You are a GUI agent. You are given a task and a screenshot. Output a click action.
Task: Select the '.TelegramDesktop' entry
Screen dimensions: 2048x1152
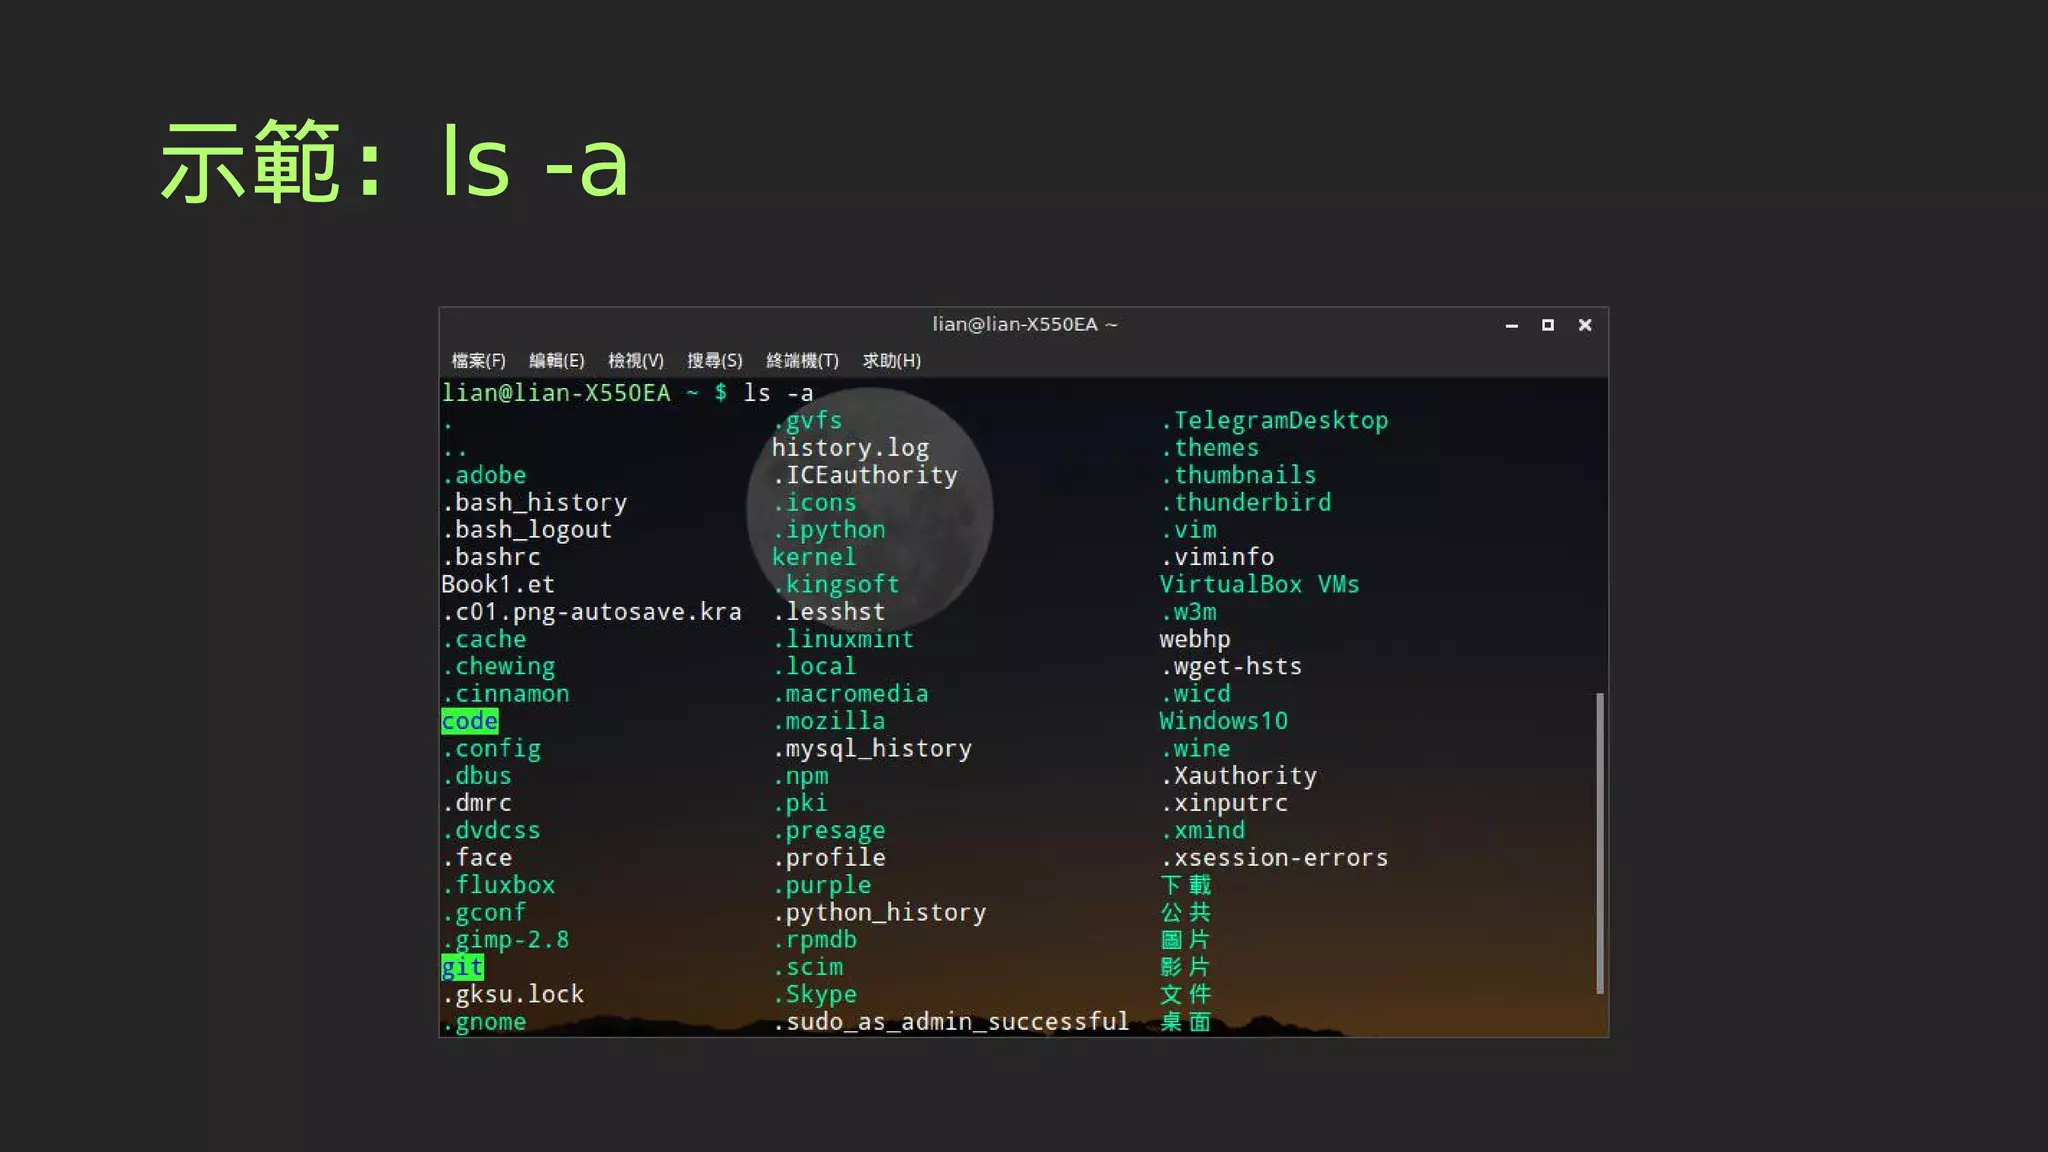pyautogui.click(x=1274, y=420)
